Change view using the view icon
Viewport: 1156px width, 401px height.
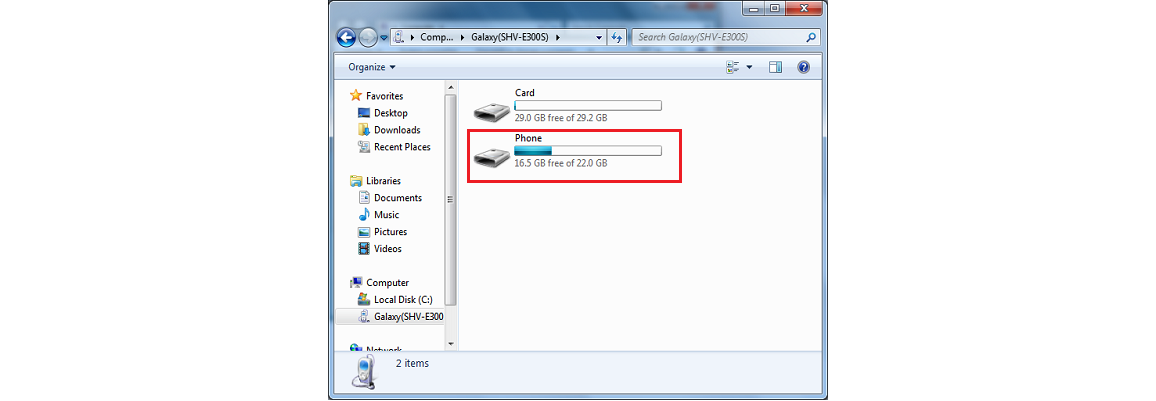pos(733,67)
